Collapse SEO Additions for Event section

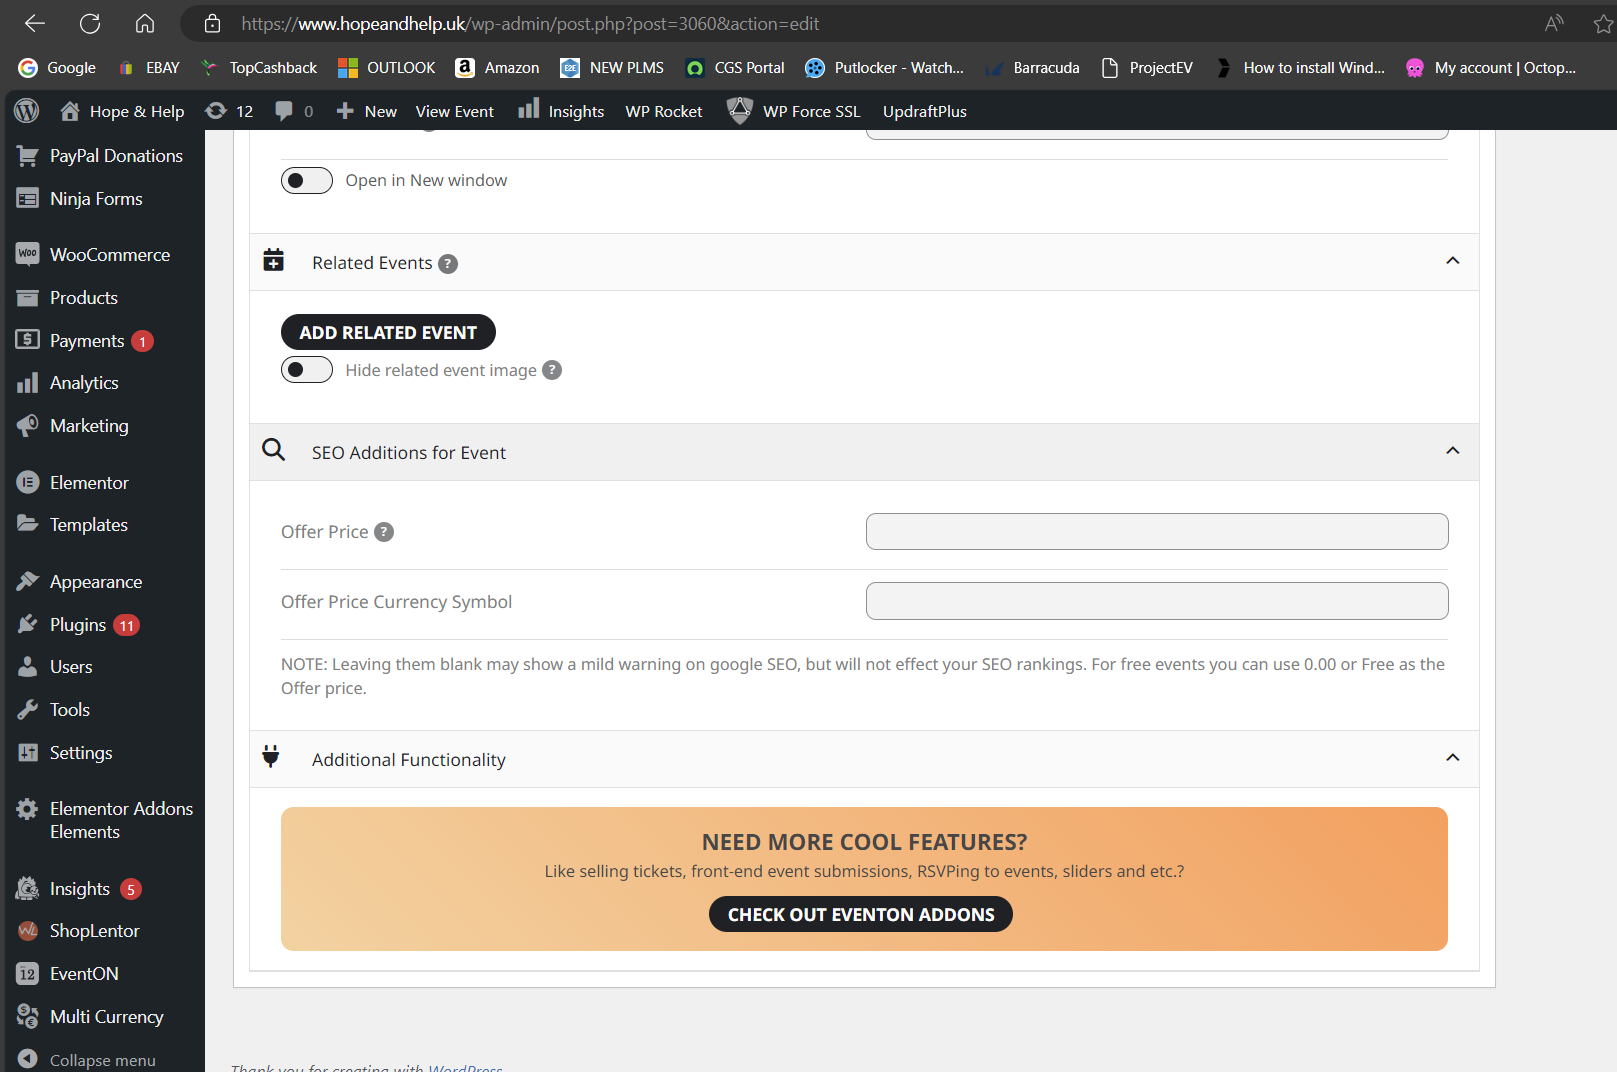[1453, 451]
